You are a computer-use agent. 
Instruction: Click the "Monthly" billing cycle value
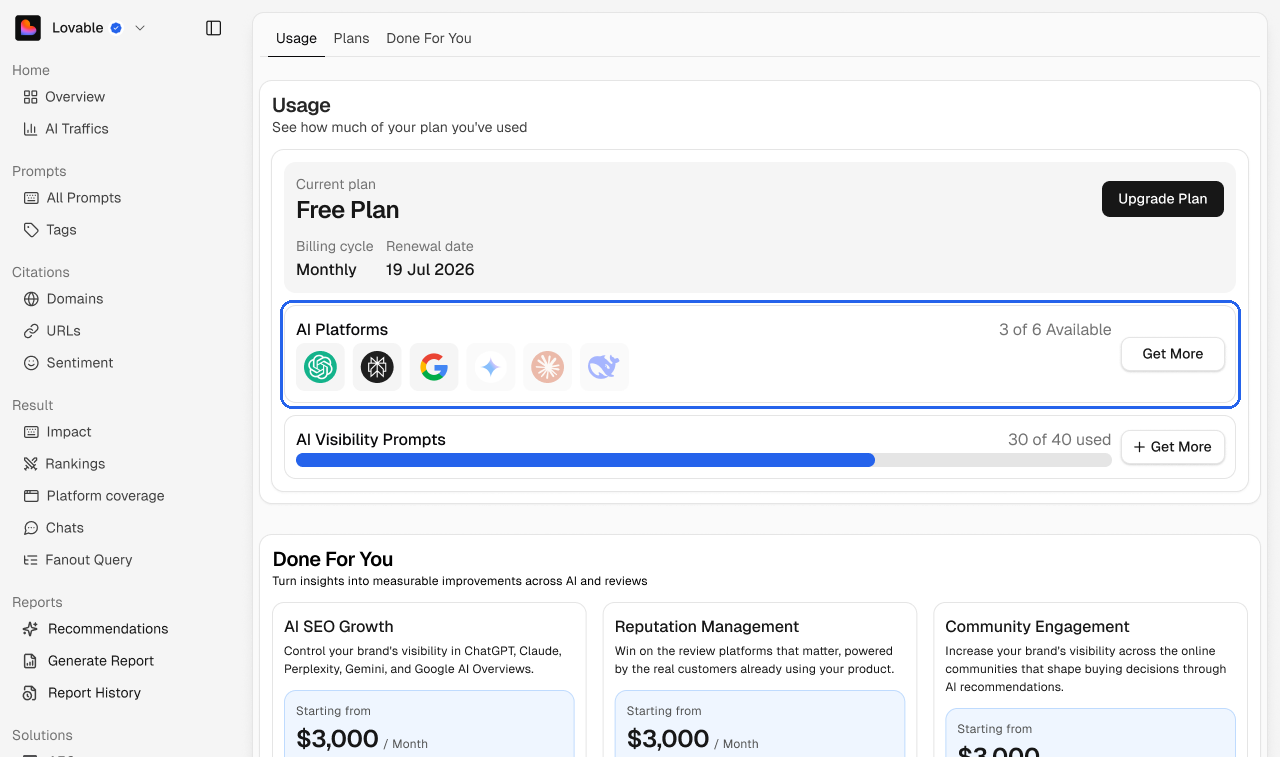[x=326, y=270]
